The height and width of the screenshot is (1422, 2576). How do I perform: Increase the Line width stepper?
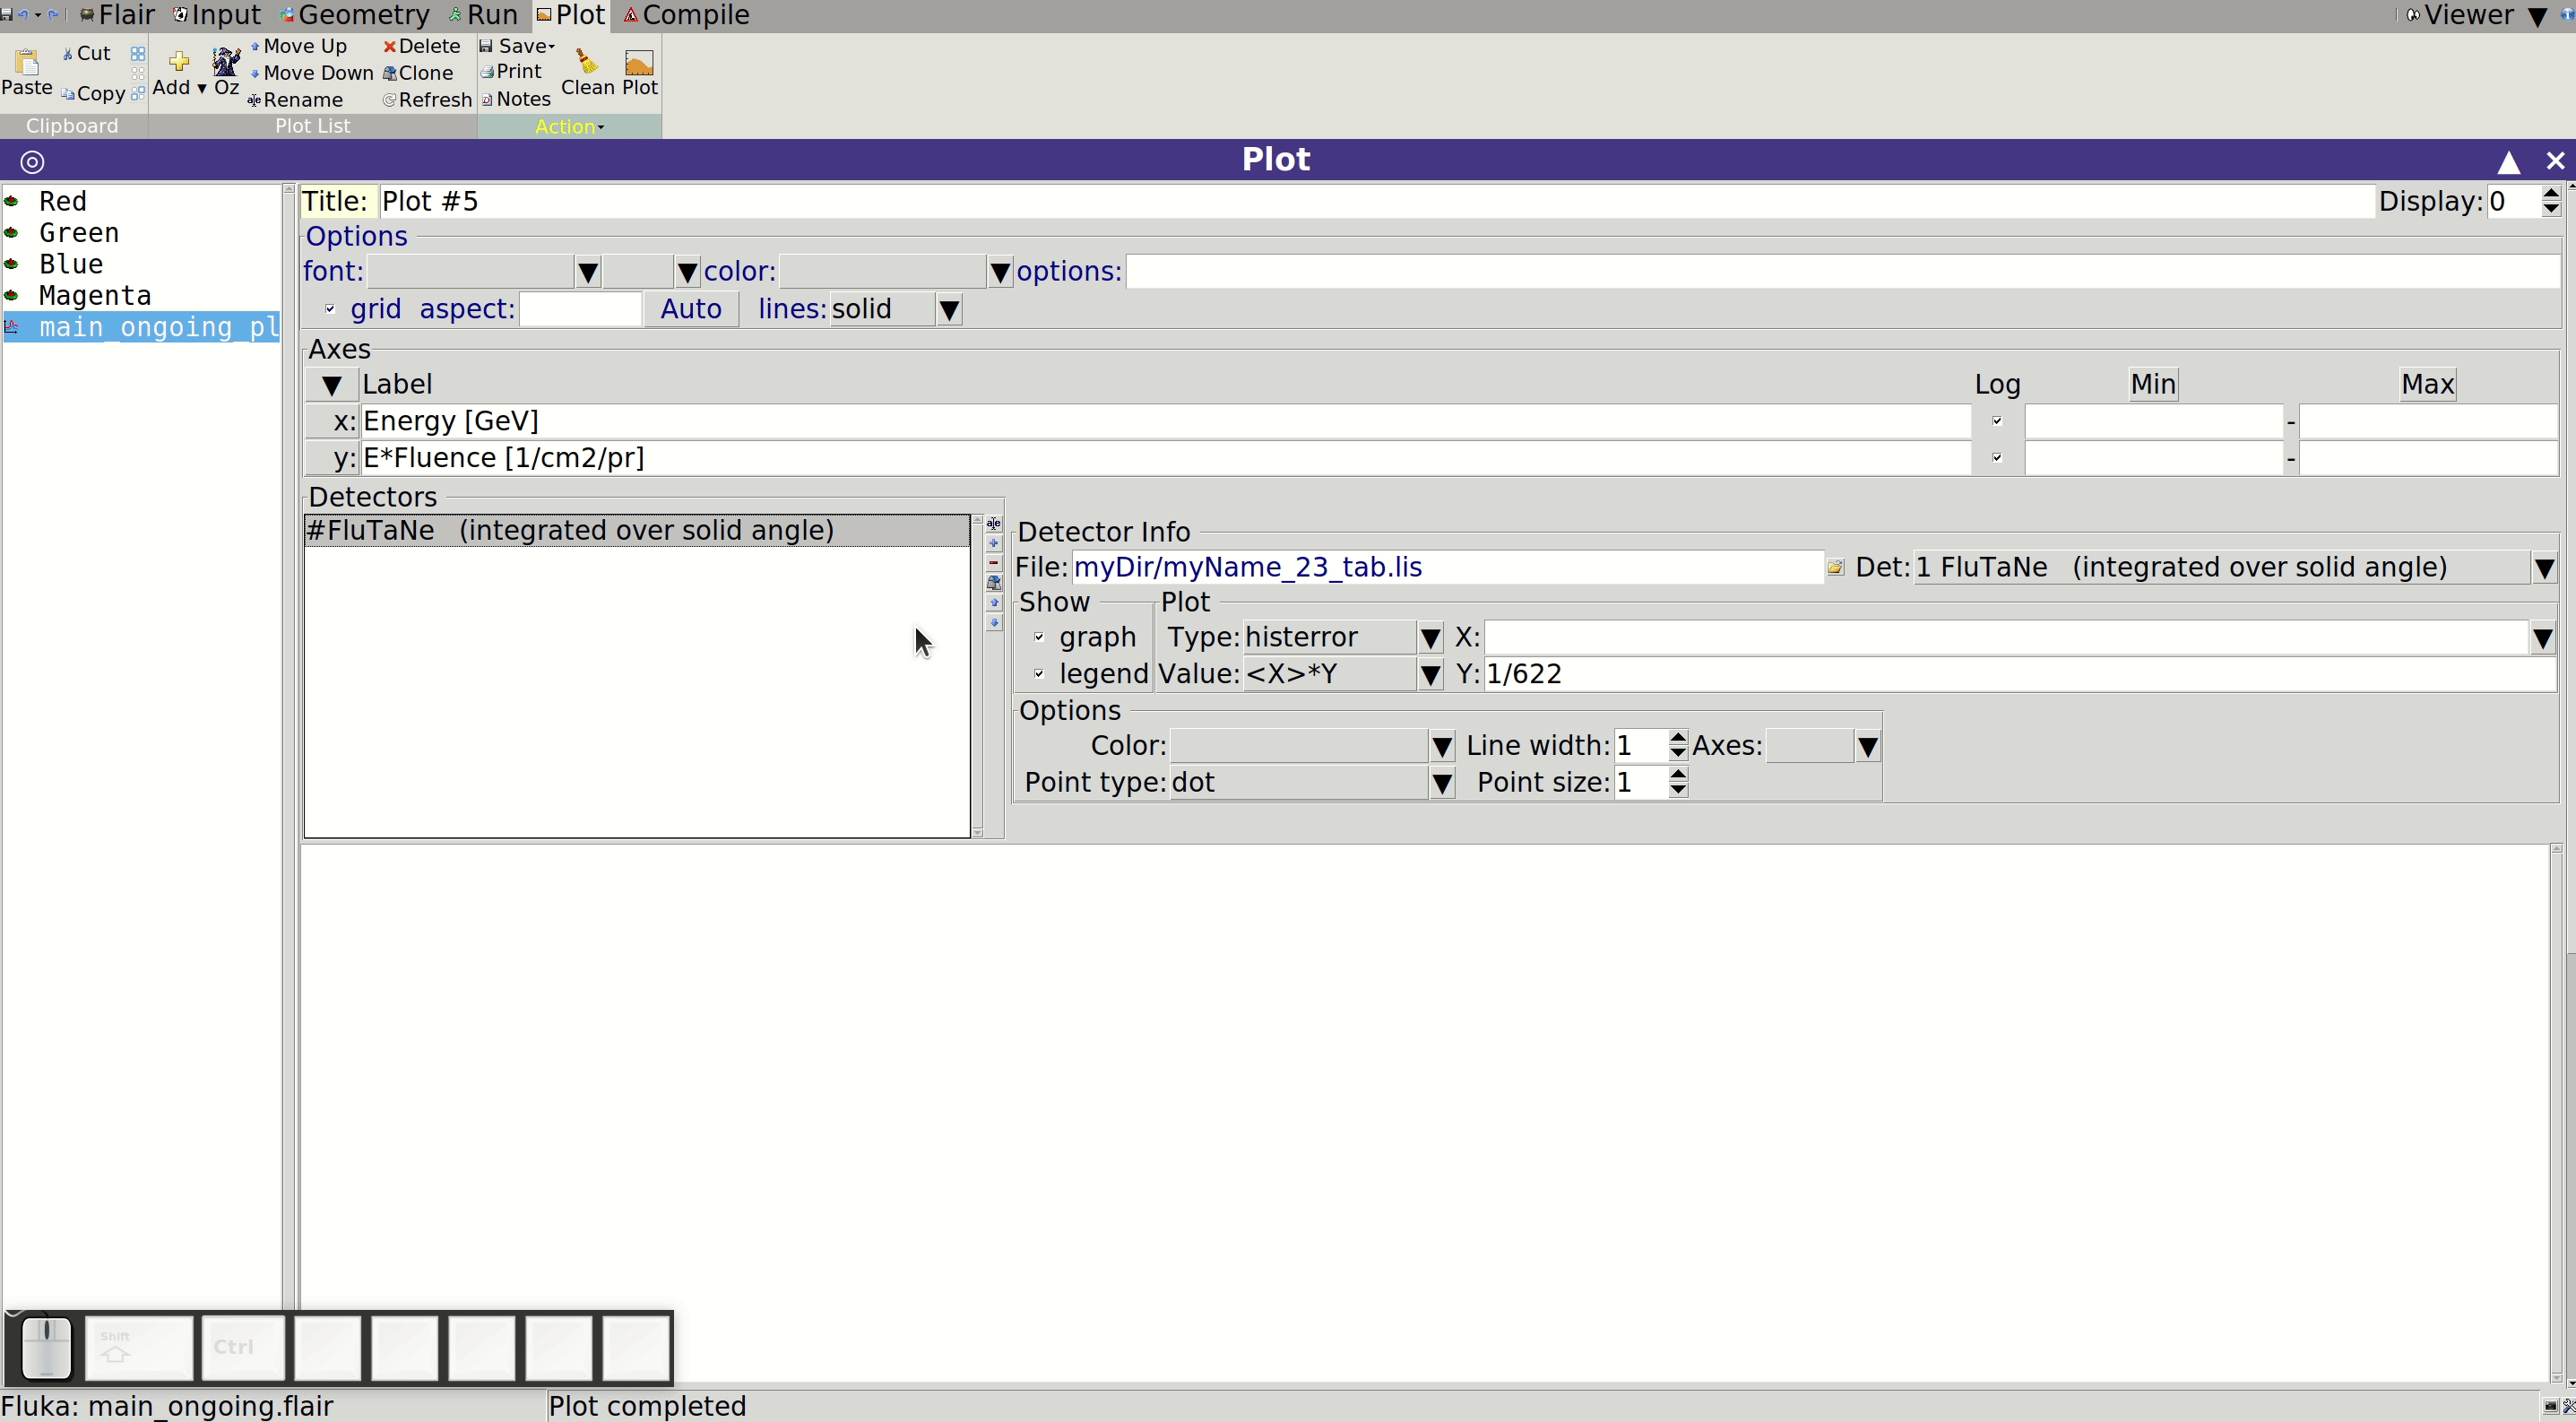1678,738
